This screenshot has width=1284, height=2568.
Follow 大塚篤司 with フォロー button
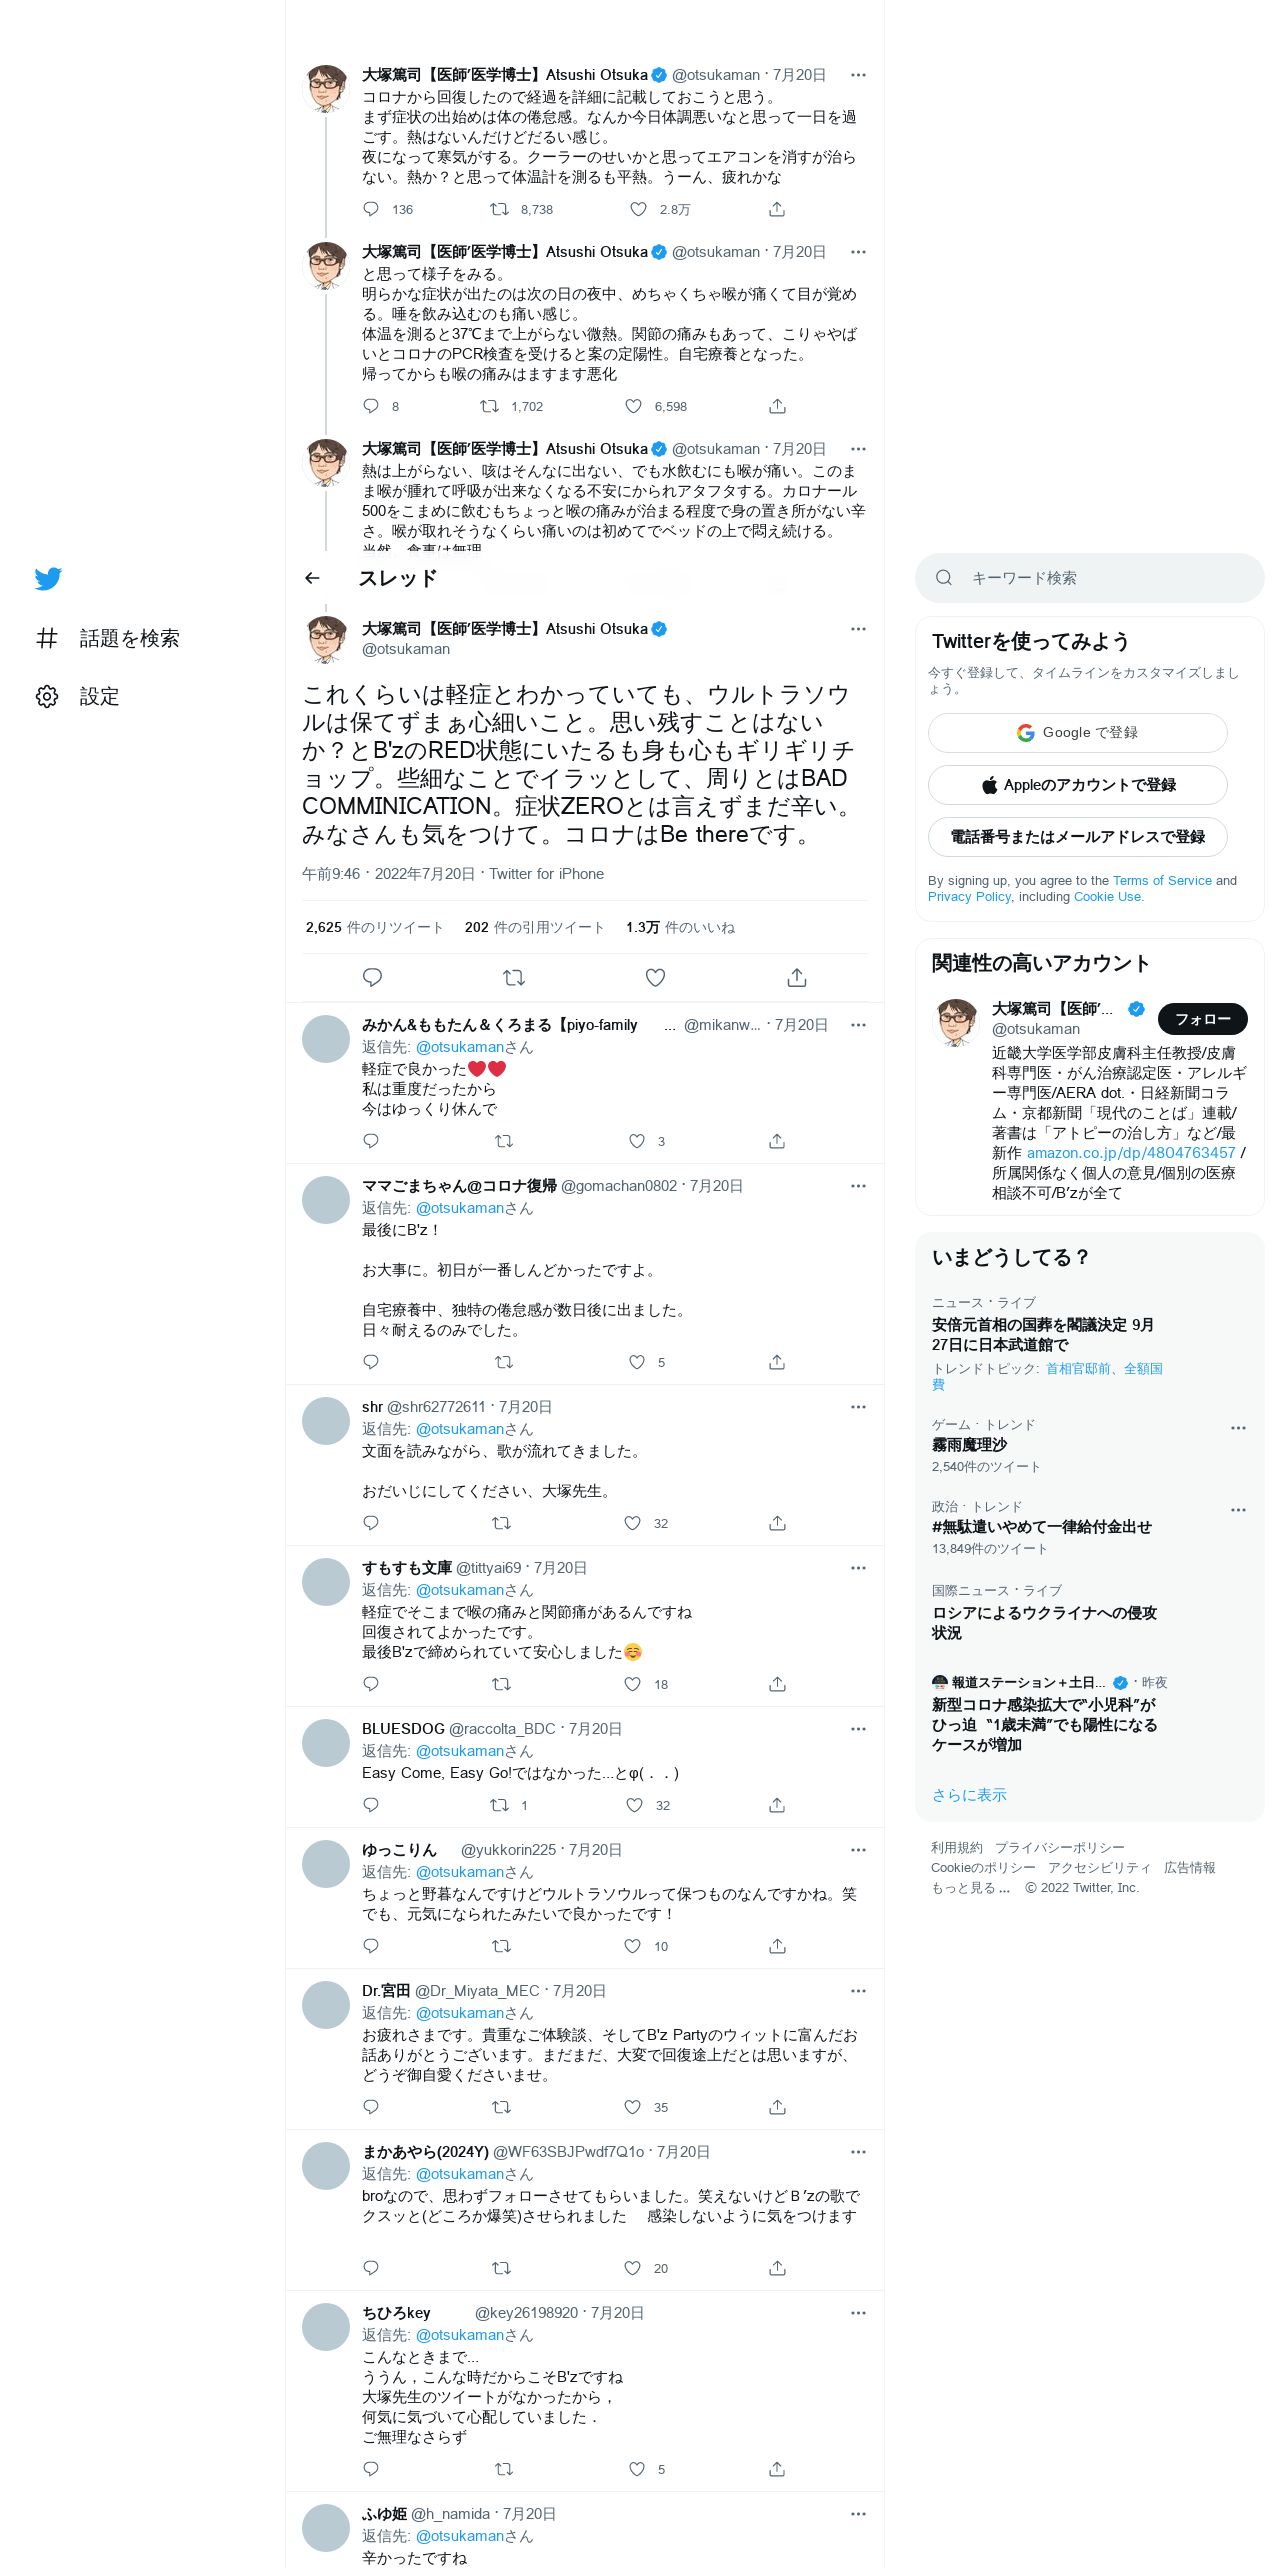[x=1203, y=1019]
